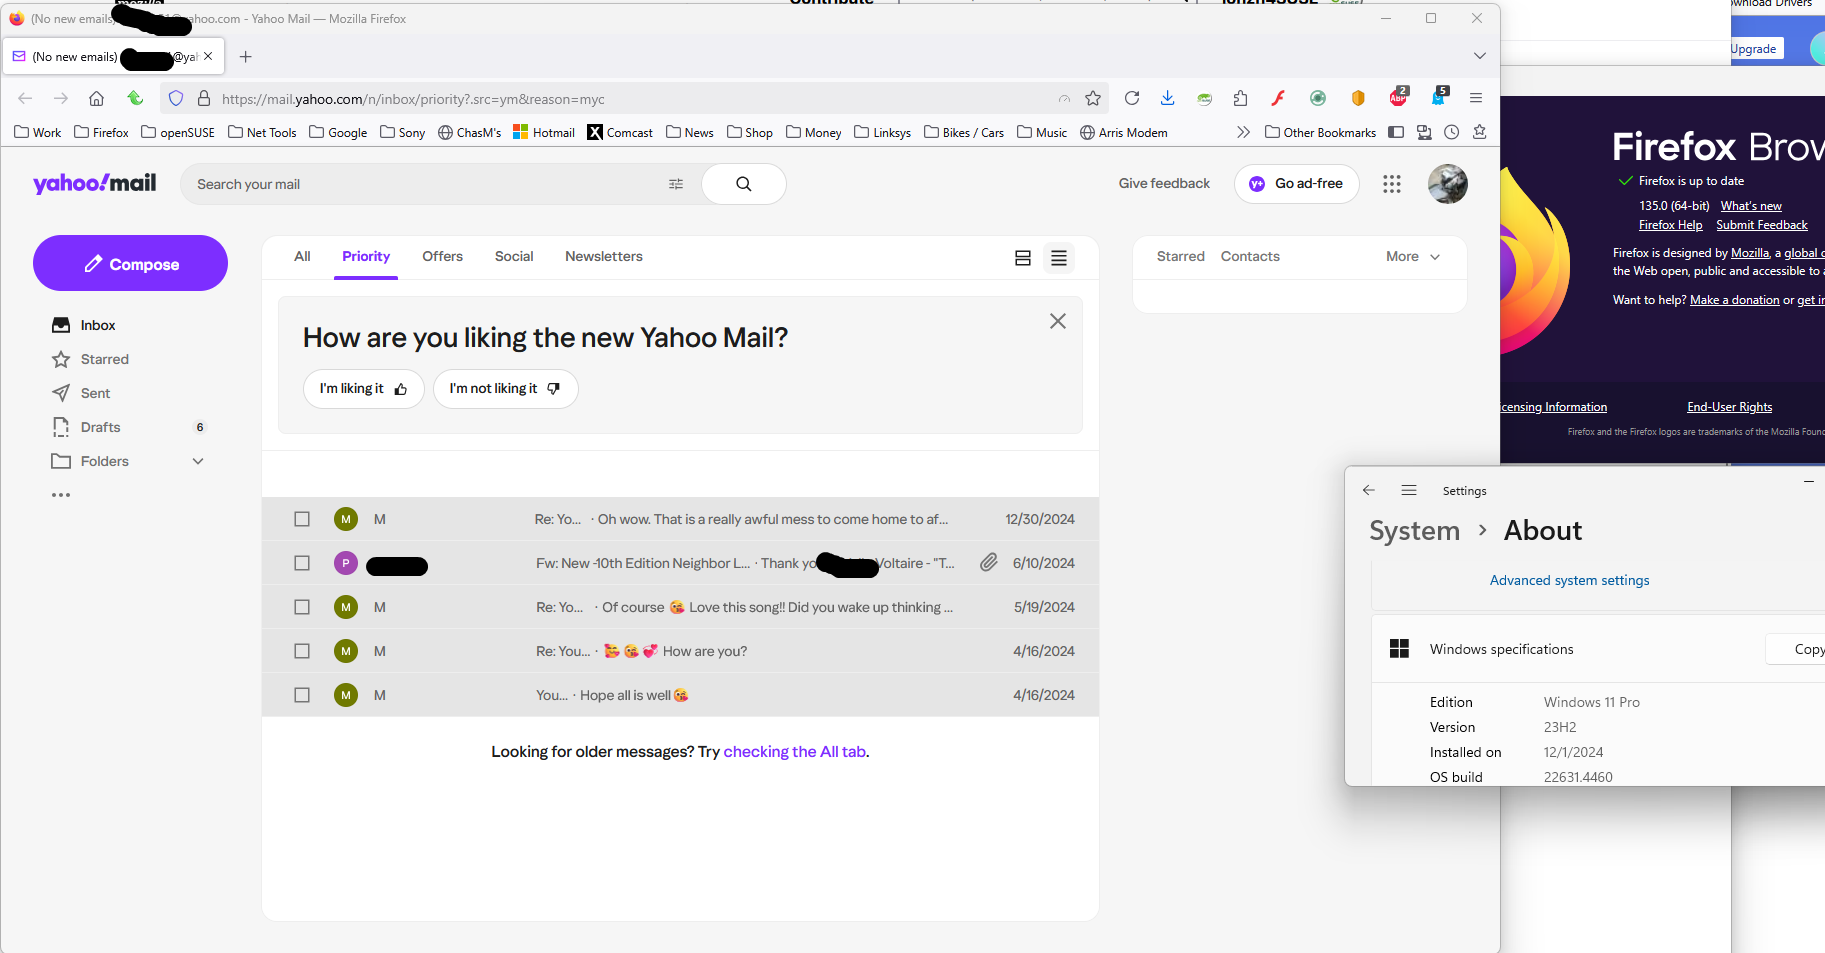
Task: Click the "I'm liking it" button
Action: 364,389
